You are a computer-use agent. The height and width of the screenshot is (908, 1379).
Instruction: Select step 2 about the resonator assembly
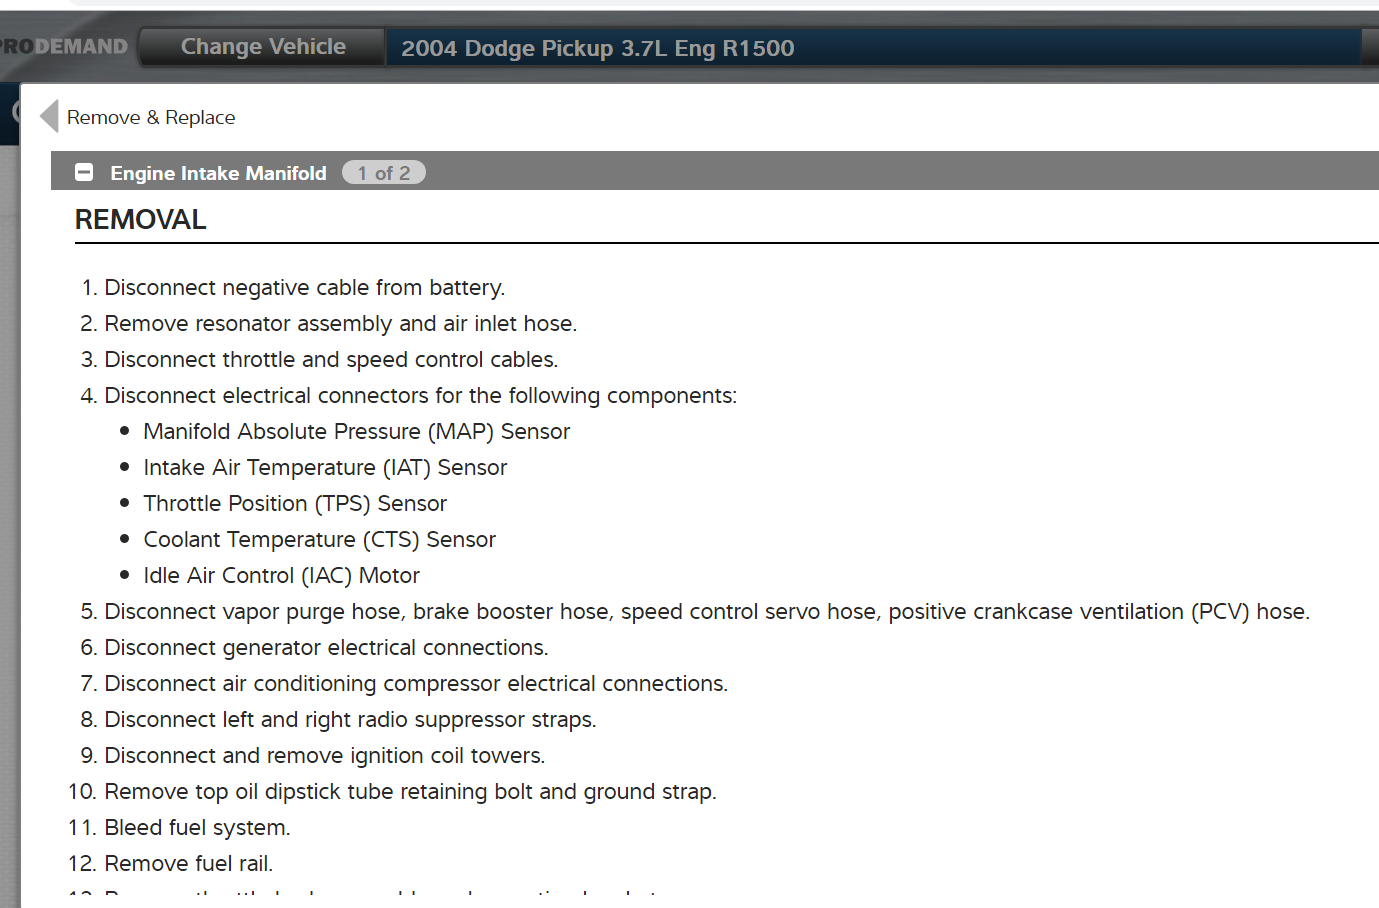click(340, 324)
